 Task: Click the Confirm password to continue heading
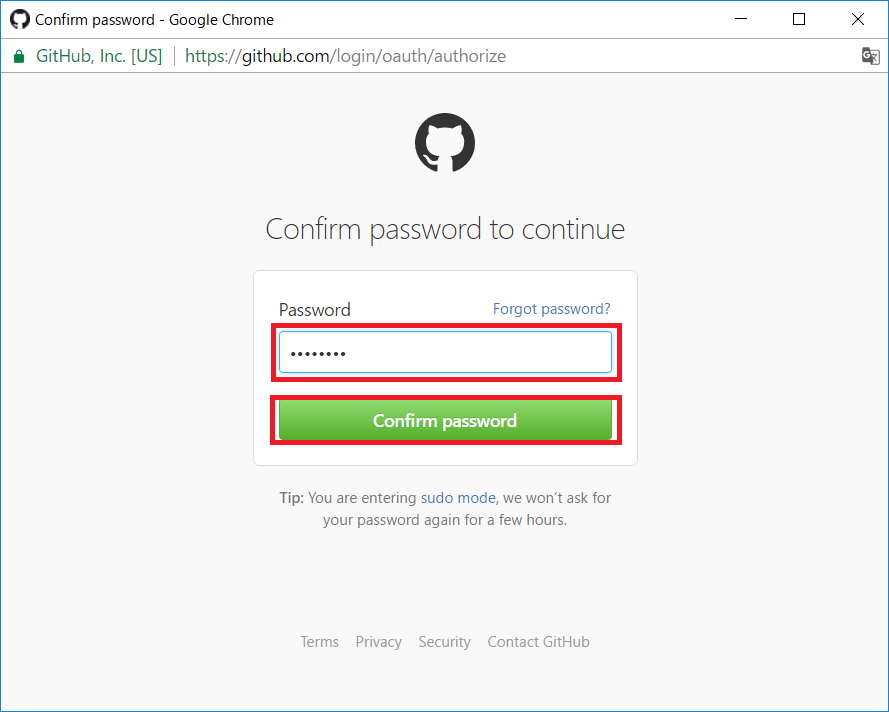click(x=445, y=229)
